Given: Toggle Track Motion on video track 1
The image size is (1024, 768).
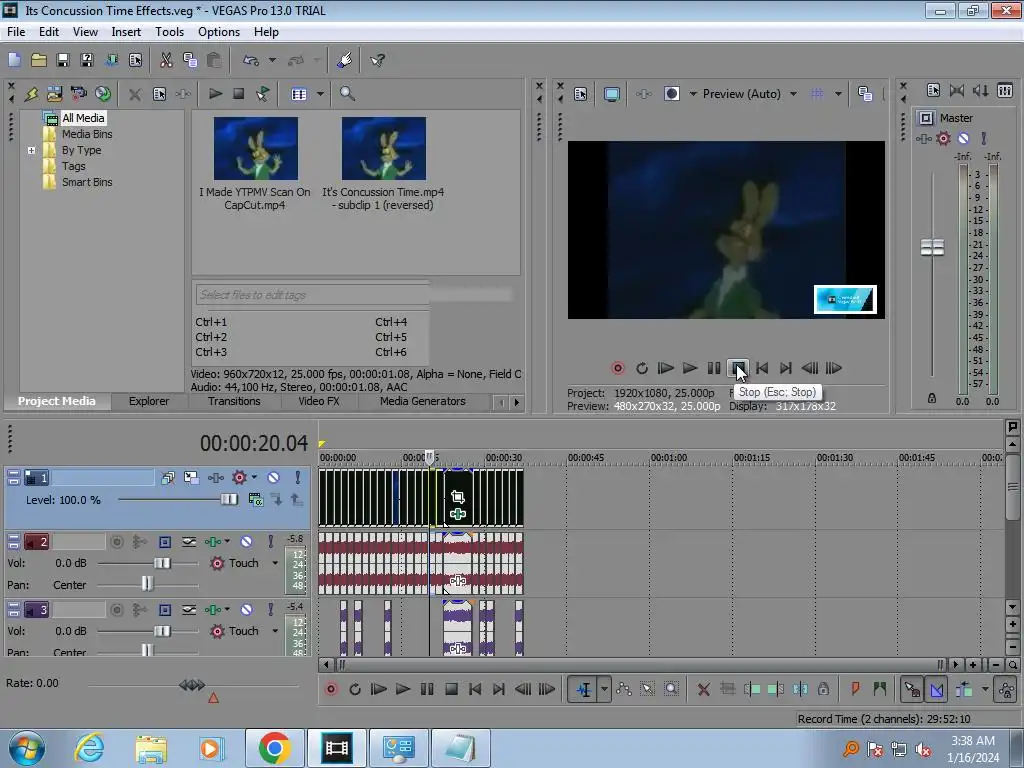Looking at the screenshot, I should pyautogui.click(x=191, y=478).
